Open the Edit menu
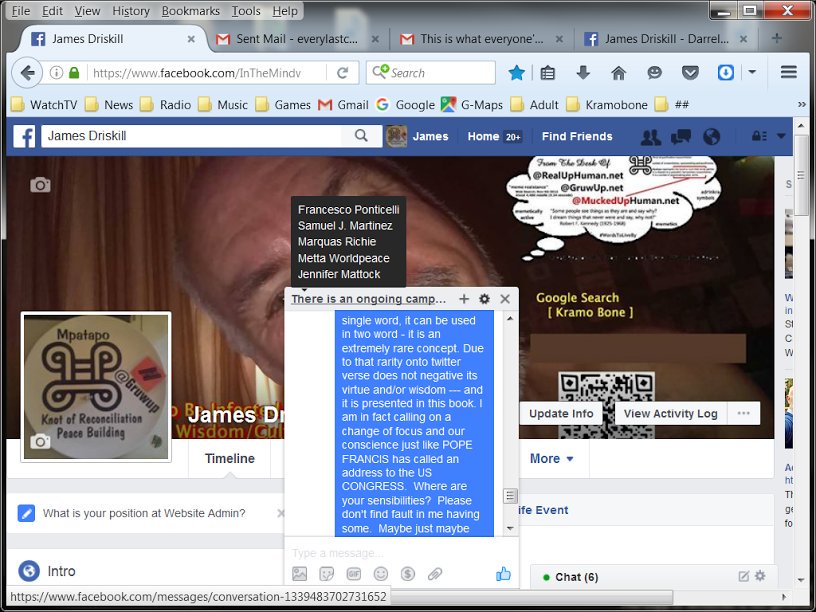 tap(52, 11)
